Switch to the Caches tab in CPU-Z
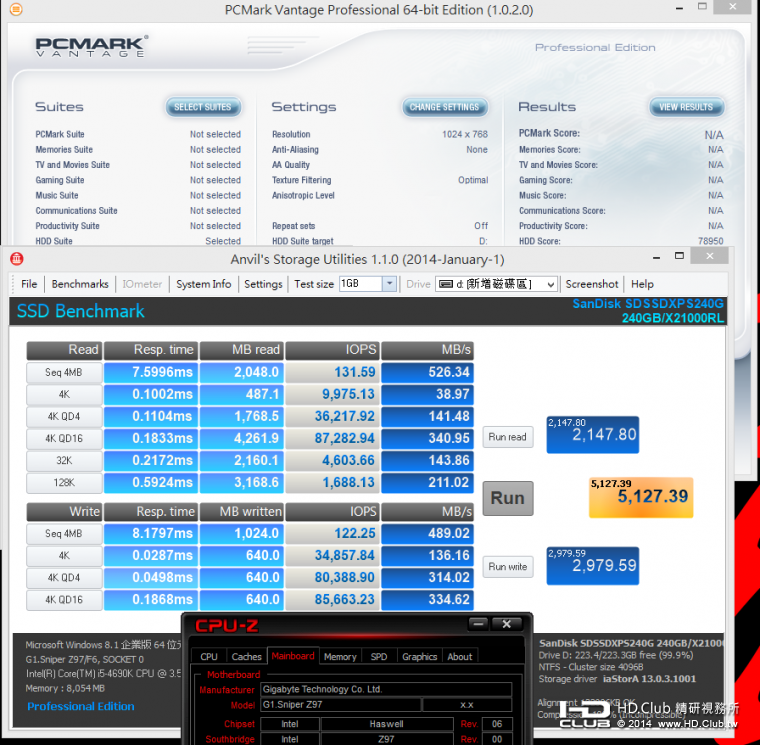760x745 pixels. pos(246,657)
